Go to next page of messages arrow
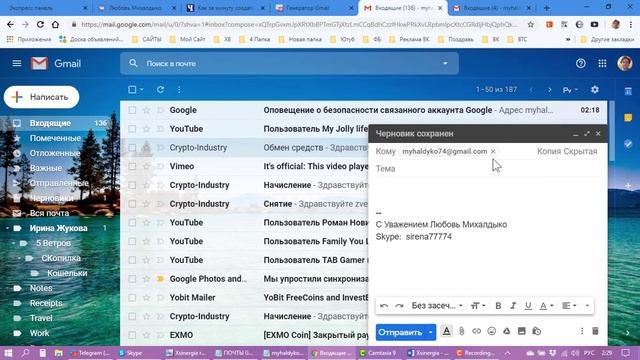 point(550,89)
